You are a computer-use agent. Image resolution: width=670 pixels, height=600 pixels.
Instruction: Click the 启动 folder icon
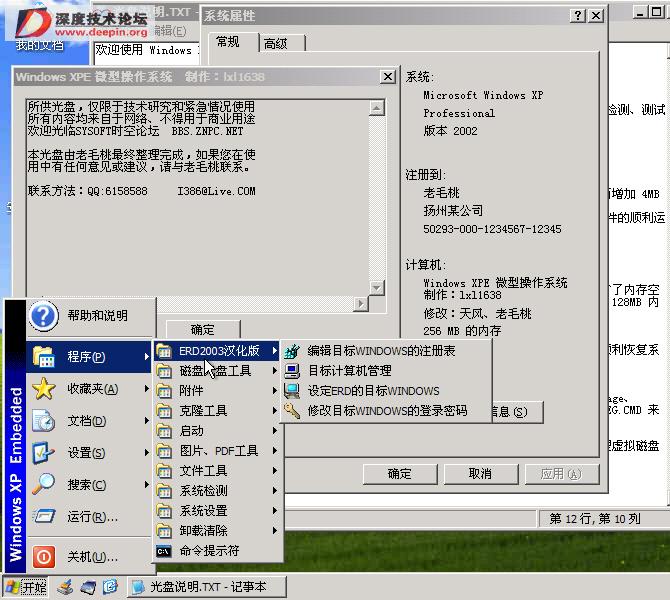point(164,431)
